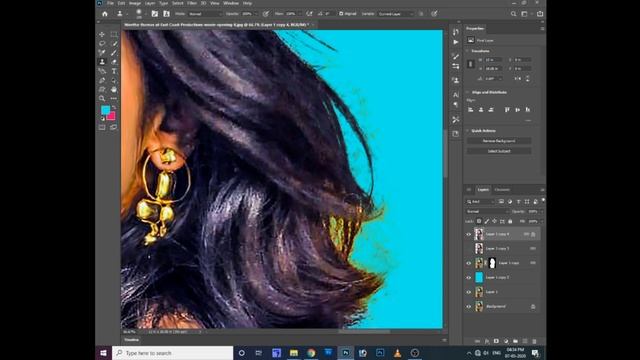Image resolution: width=640 pixels, height=360 pixels.
Task: Open the File menu
Action: [110, 3]
